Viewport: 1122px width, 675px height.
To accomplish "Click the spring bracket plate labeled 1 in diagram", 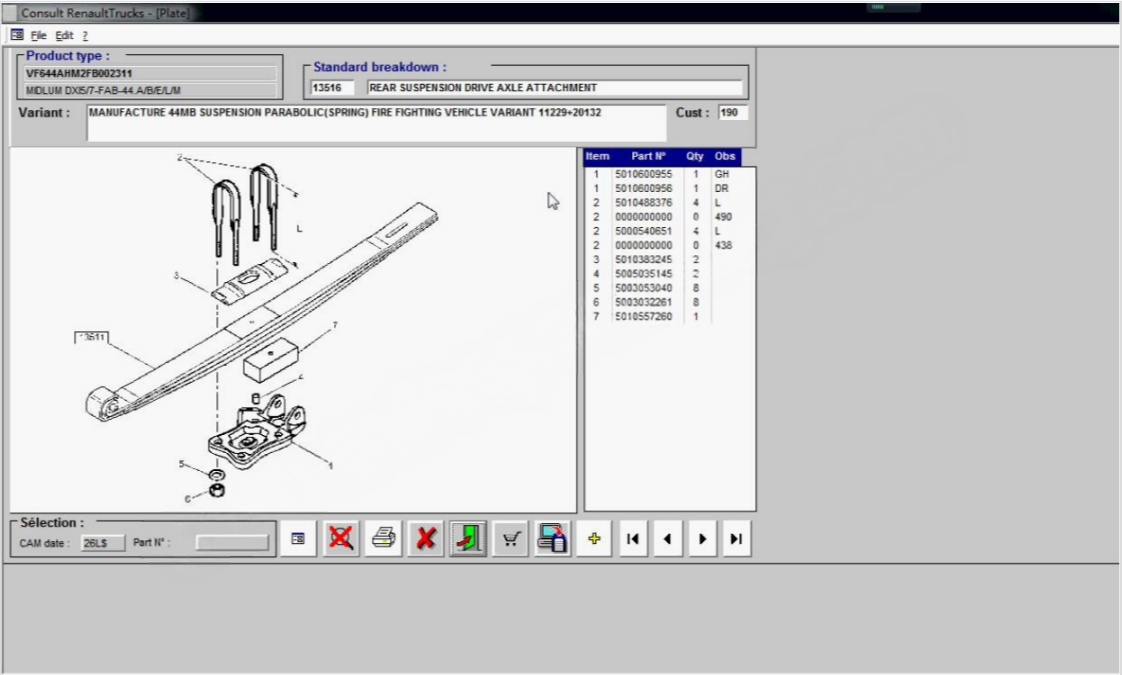I will 259,432.
